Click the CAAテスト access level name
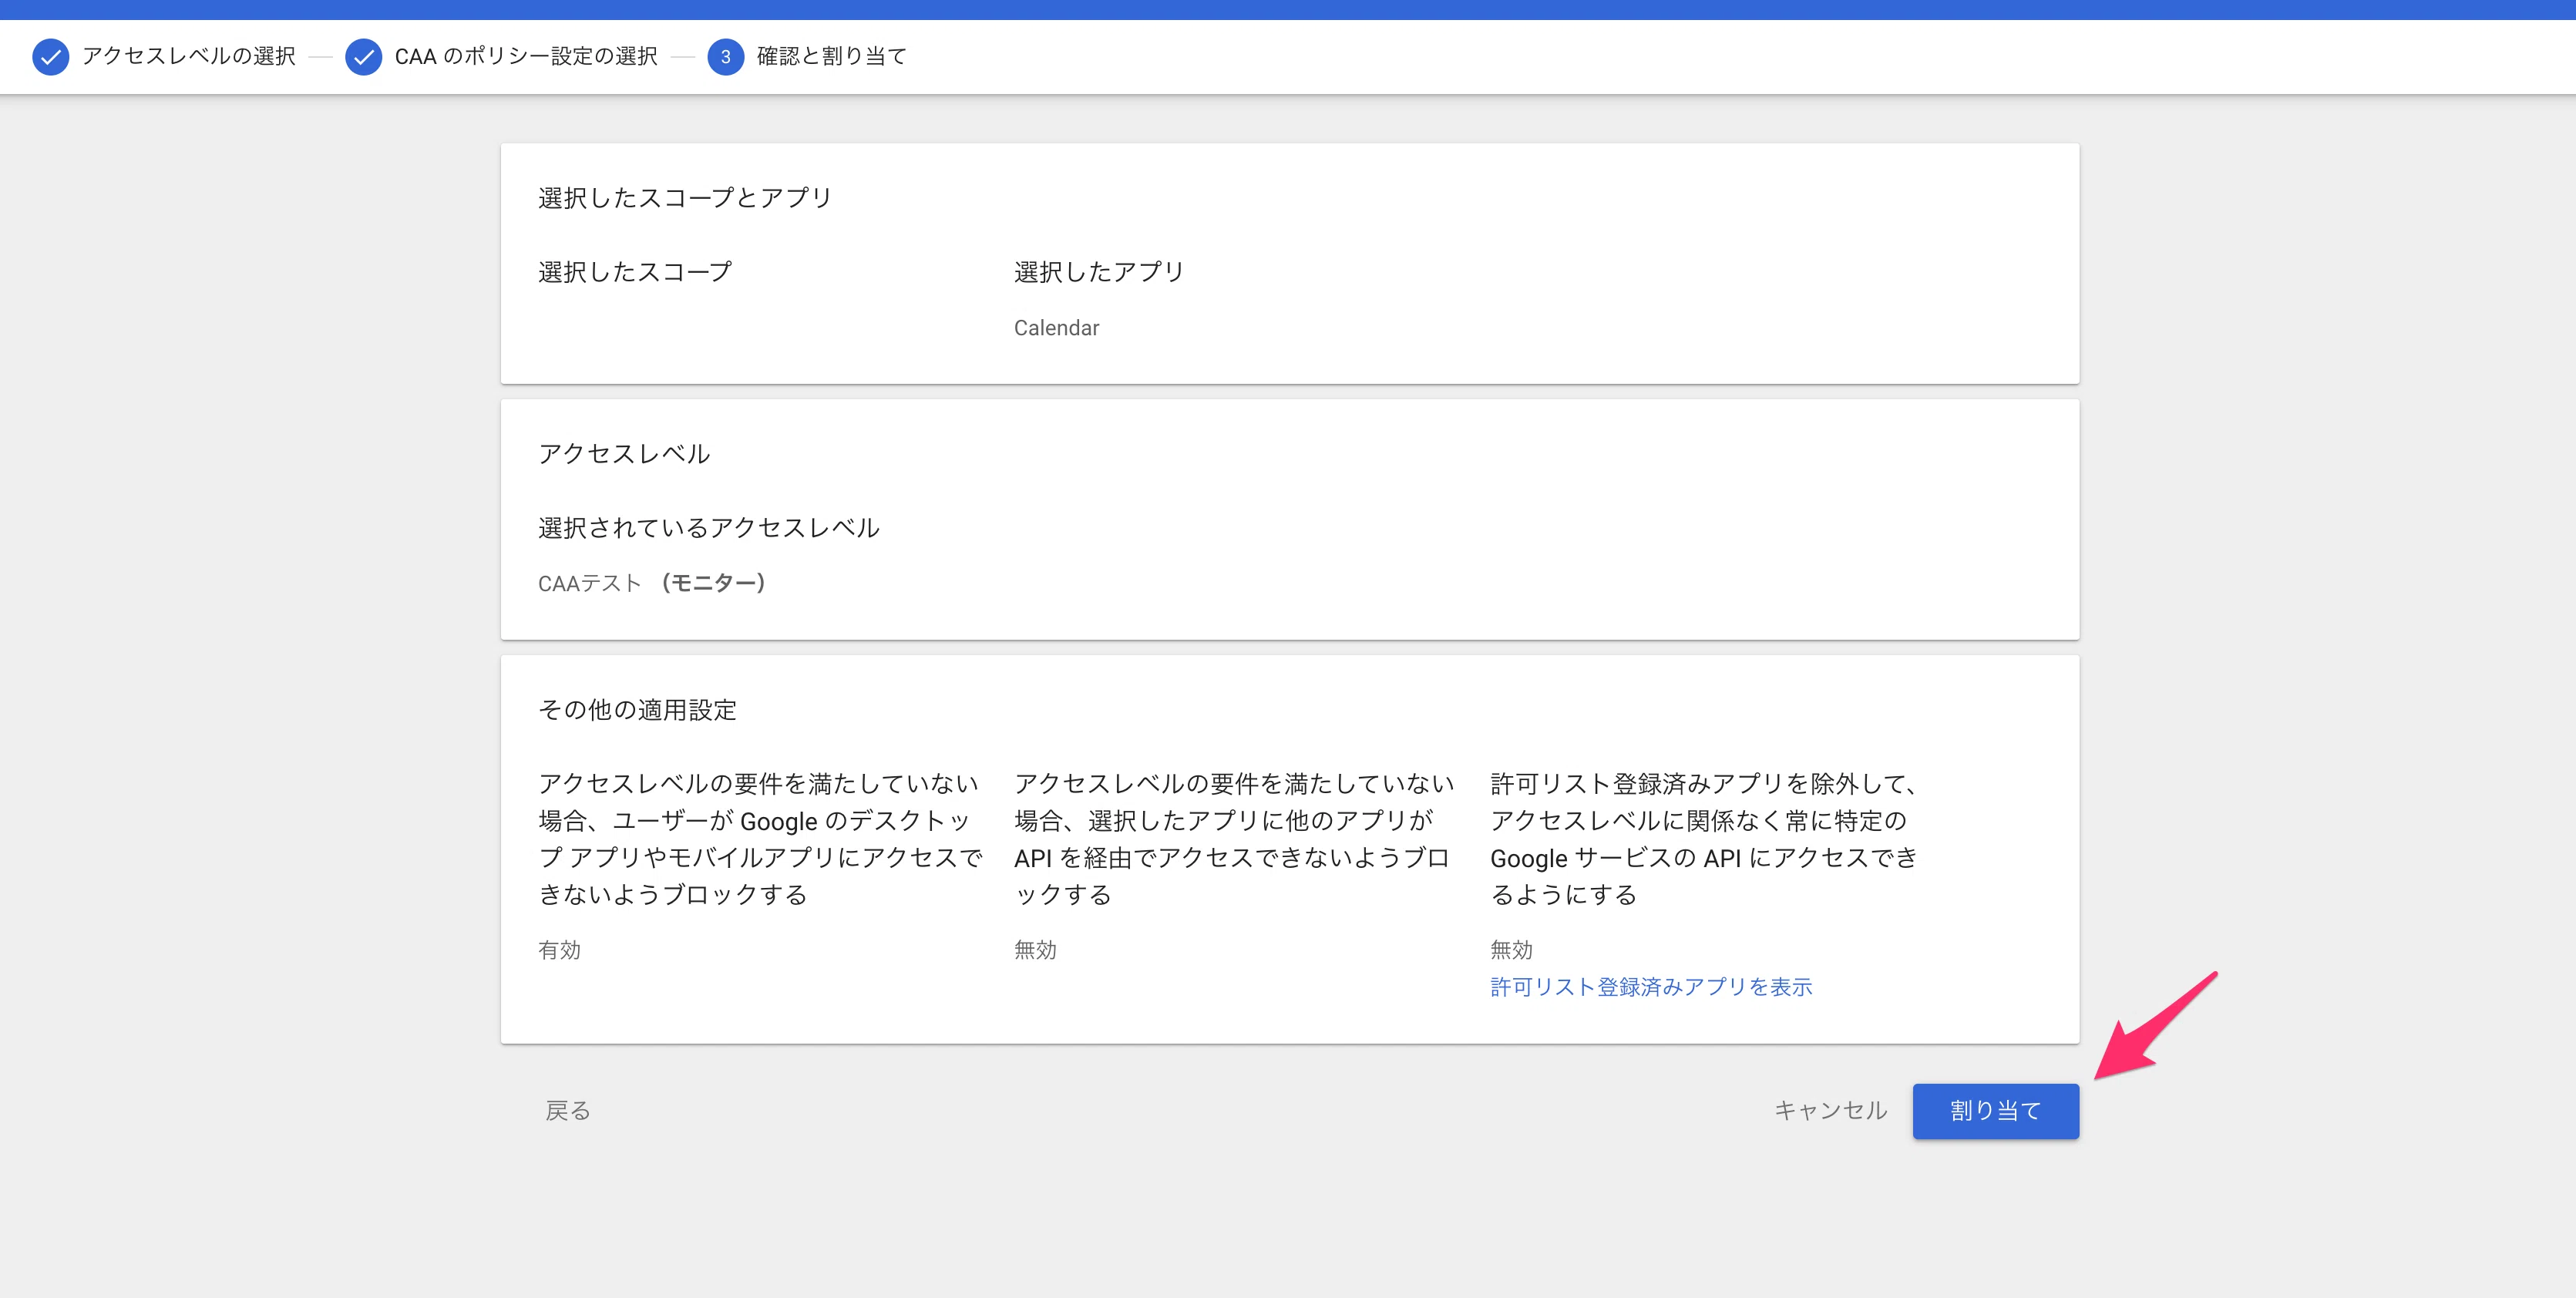2576x1298 pixels. 590,583
